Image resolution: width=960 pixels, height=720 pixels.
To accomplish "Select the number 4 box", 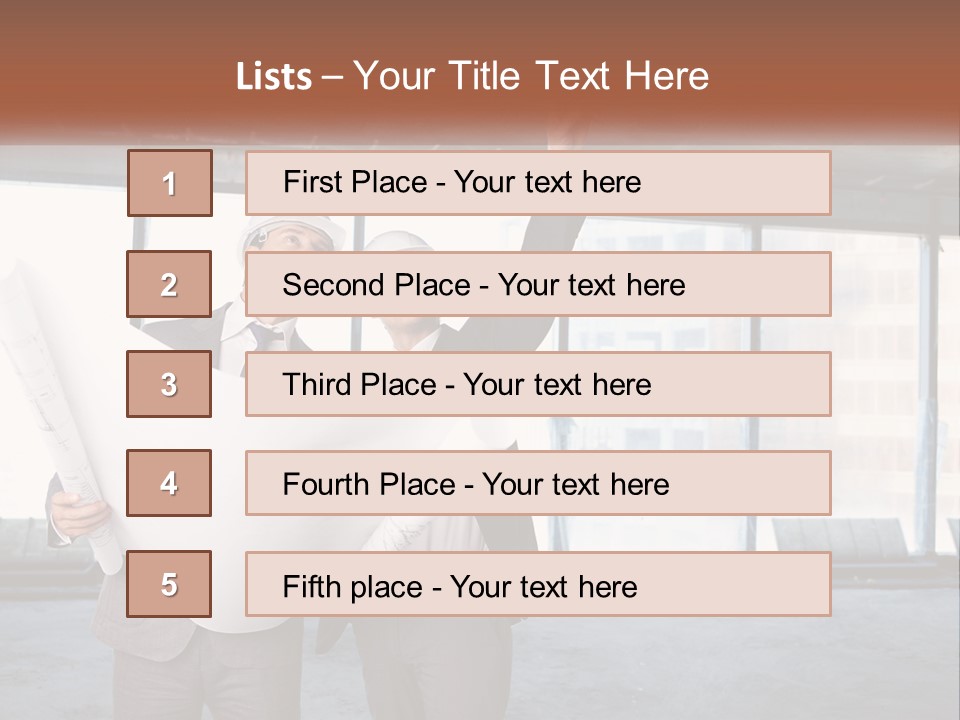I will pos(169,483).
